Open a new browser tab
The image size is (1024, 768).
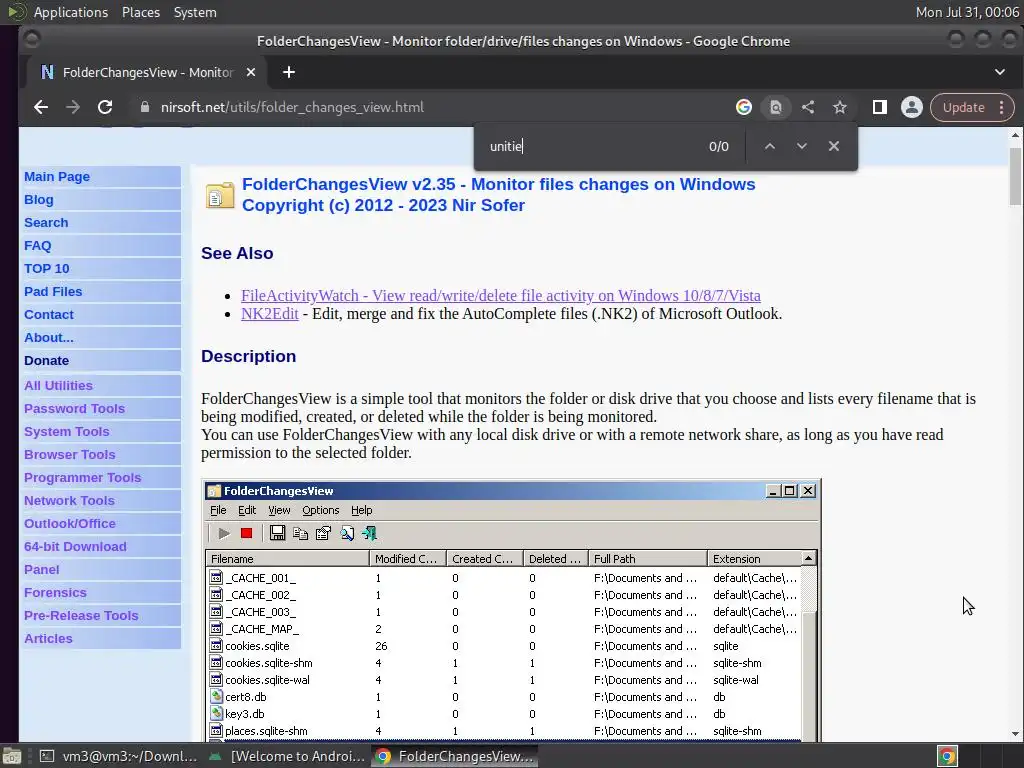(x=289, y=72)
